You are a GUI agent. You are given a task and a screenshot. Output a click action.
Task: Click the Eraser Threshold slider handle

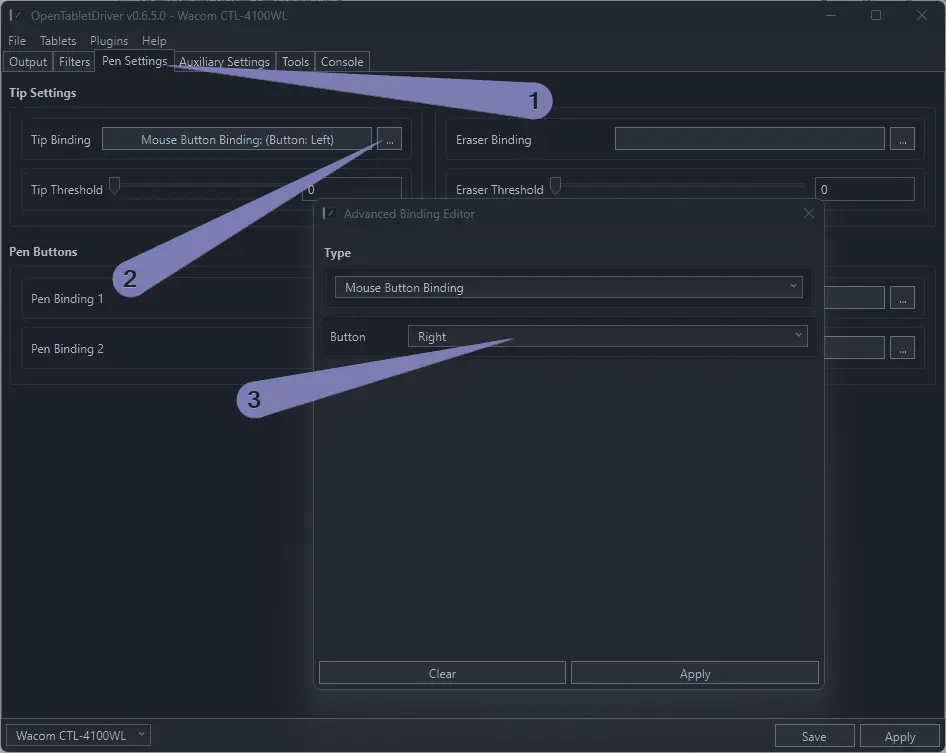(556, 185)
